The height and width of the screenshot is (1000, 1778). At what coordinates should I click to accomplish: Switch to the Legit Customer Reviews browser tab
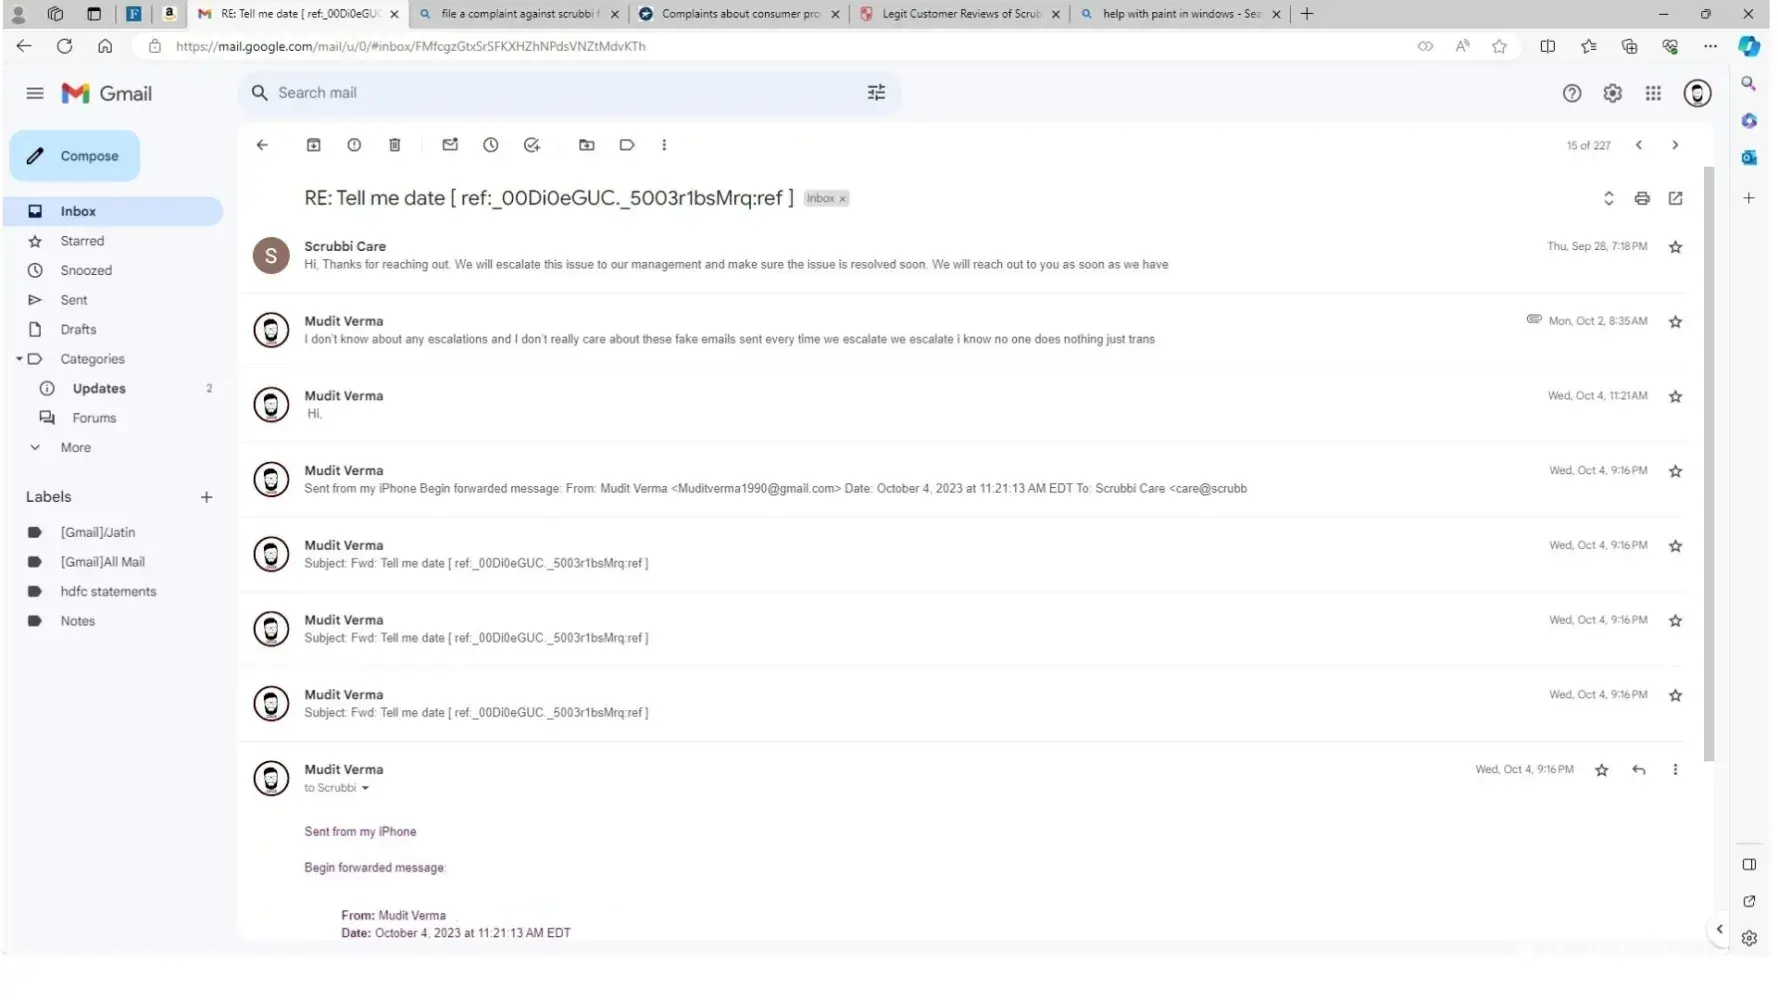pos(959,14)
